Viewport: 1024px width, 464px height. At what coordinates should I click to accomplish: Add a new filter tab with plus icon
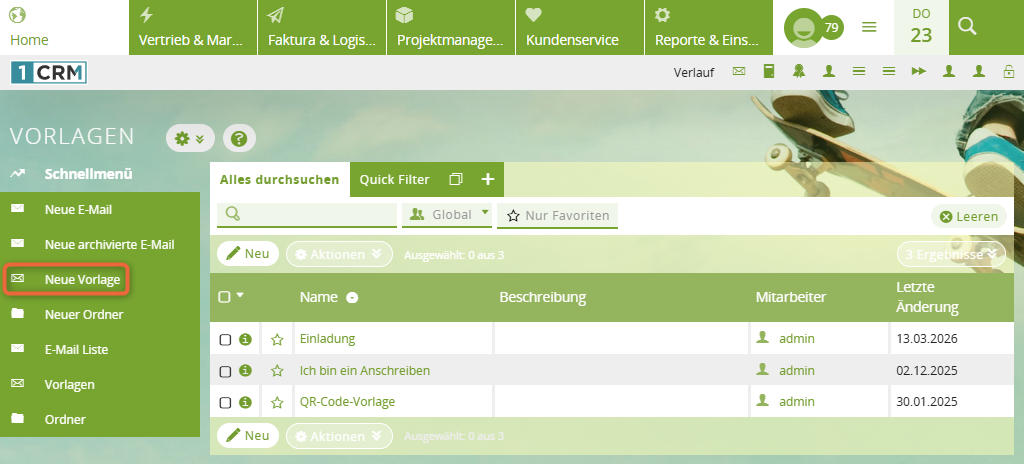click(x=488, y=179)
